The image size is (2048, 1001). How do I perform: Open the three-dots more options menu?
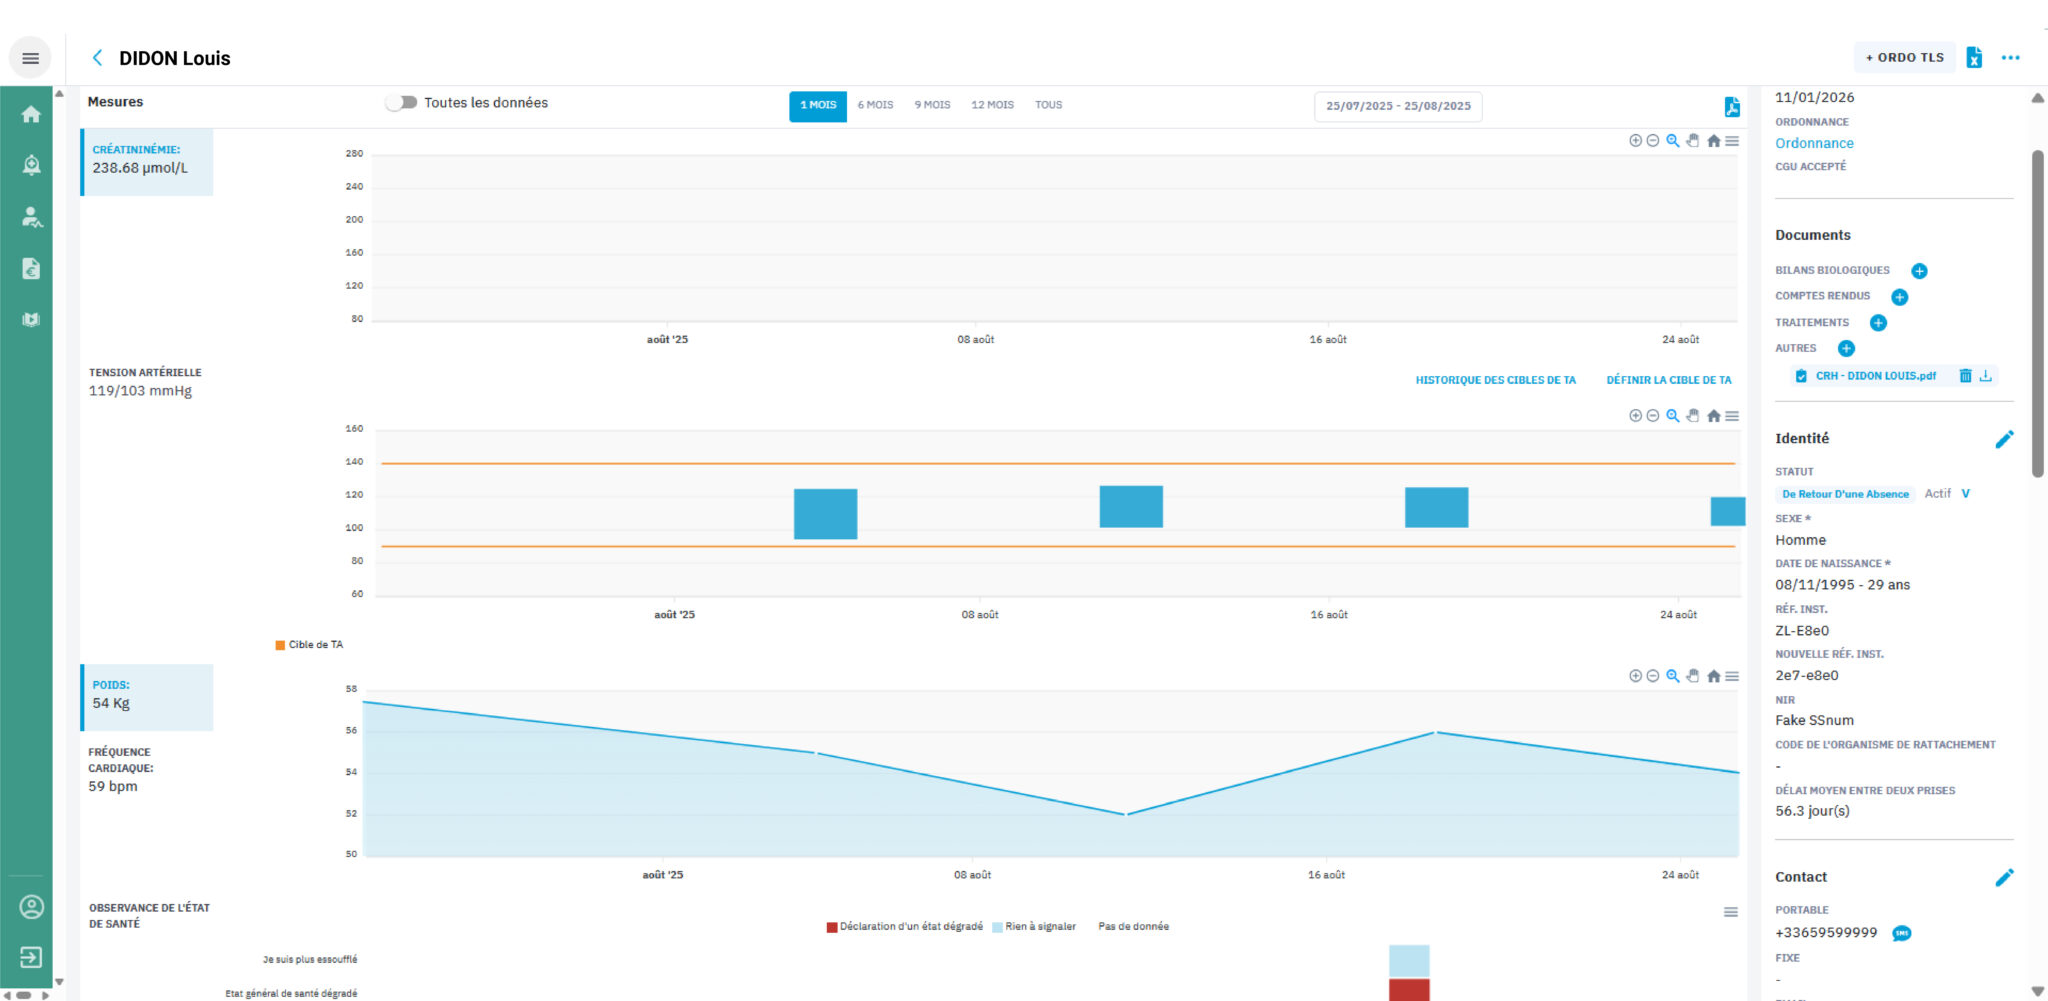coord(2010,58)
